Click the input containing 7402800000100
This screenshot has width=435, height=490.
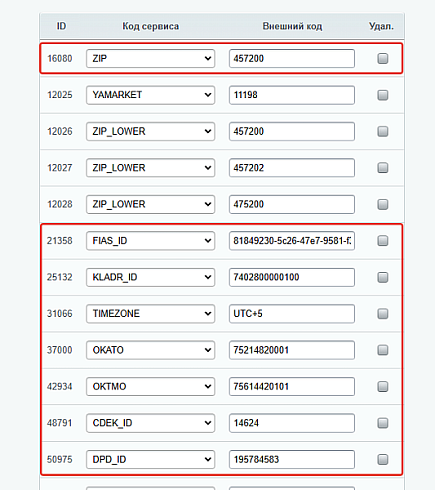pyautogui.click(x=292, y=277)
